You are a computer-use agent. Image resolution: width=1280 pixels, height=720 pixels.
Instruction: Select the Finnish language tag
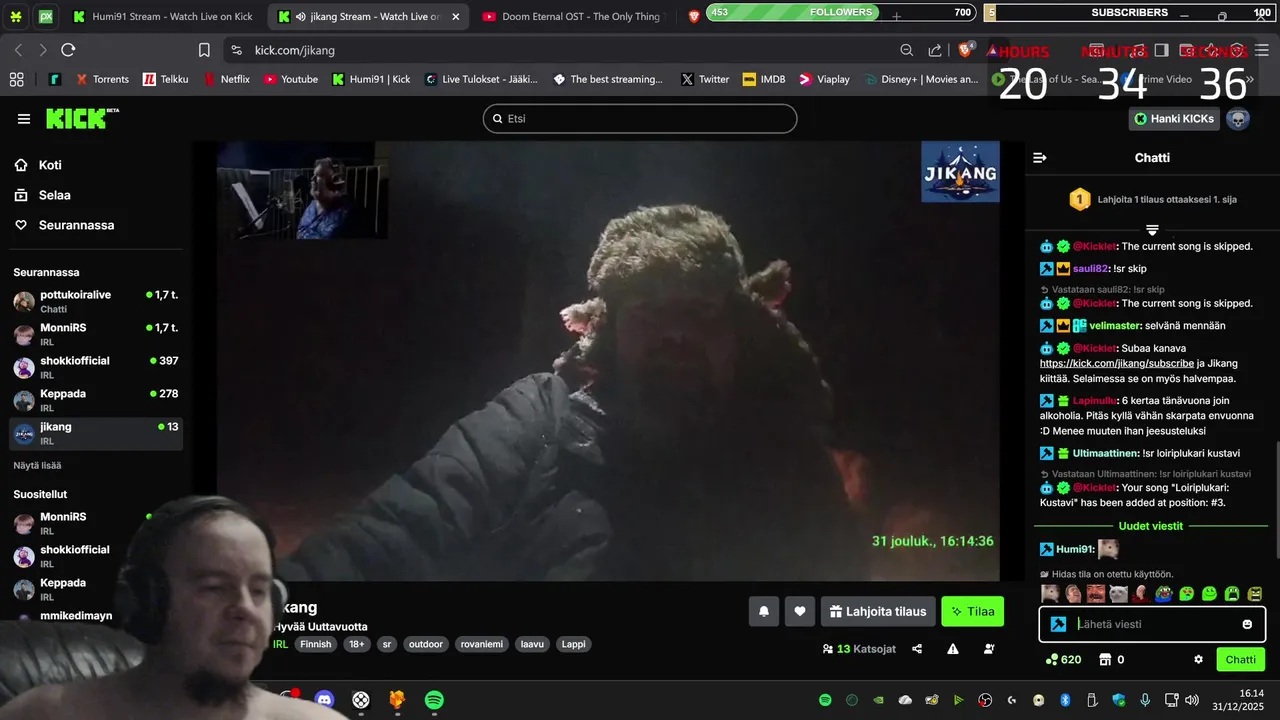[316, 644]
